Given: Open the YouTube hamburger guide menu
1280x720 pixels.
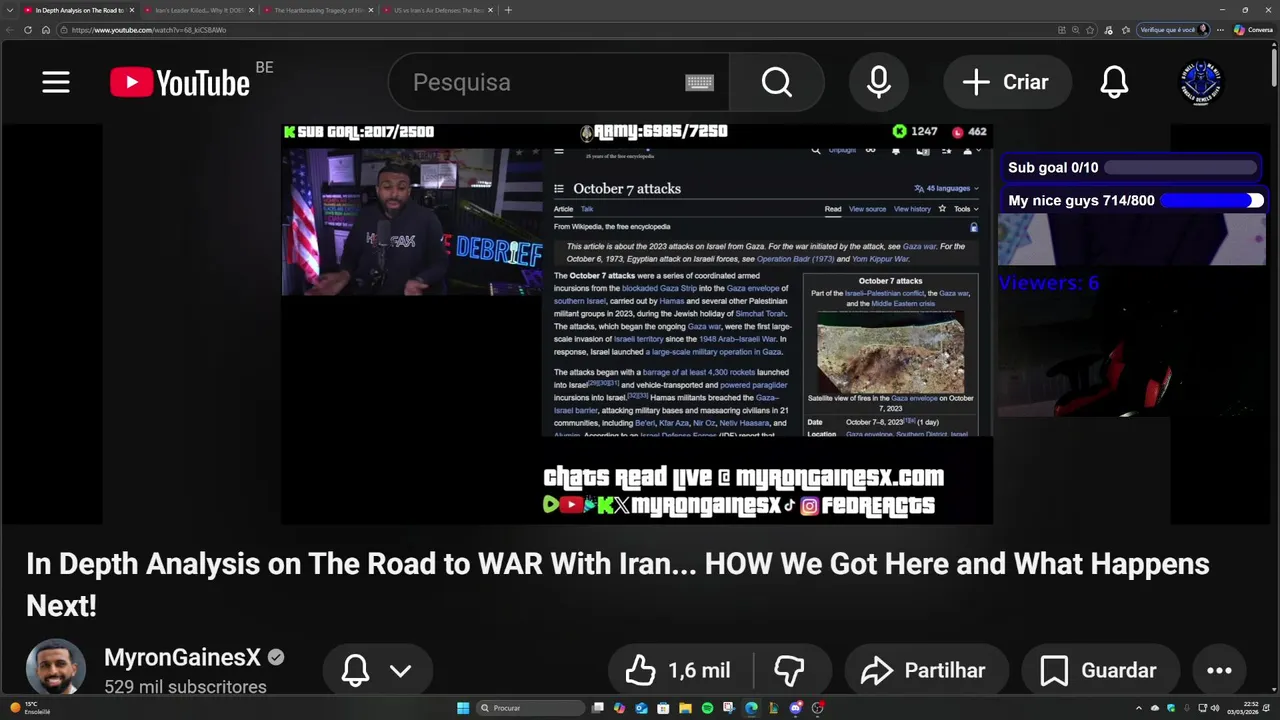Looking at the screenshot, I should coord(56,82).
